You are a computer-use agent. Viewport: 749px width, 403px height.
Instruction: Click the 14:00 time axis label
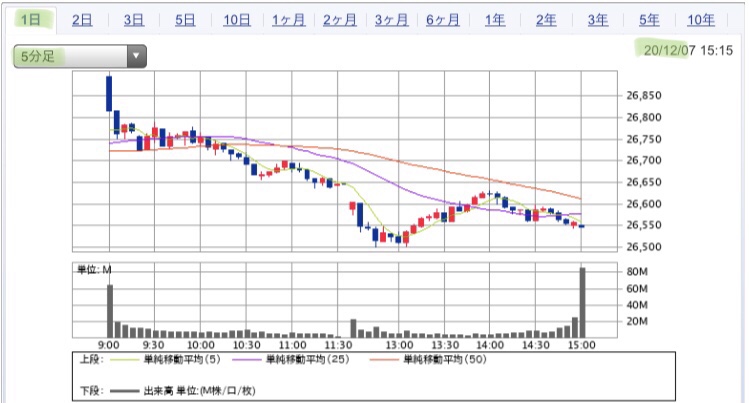(x=490, y=345)
